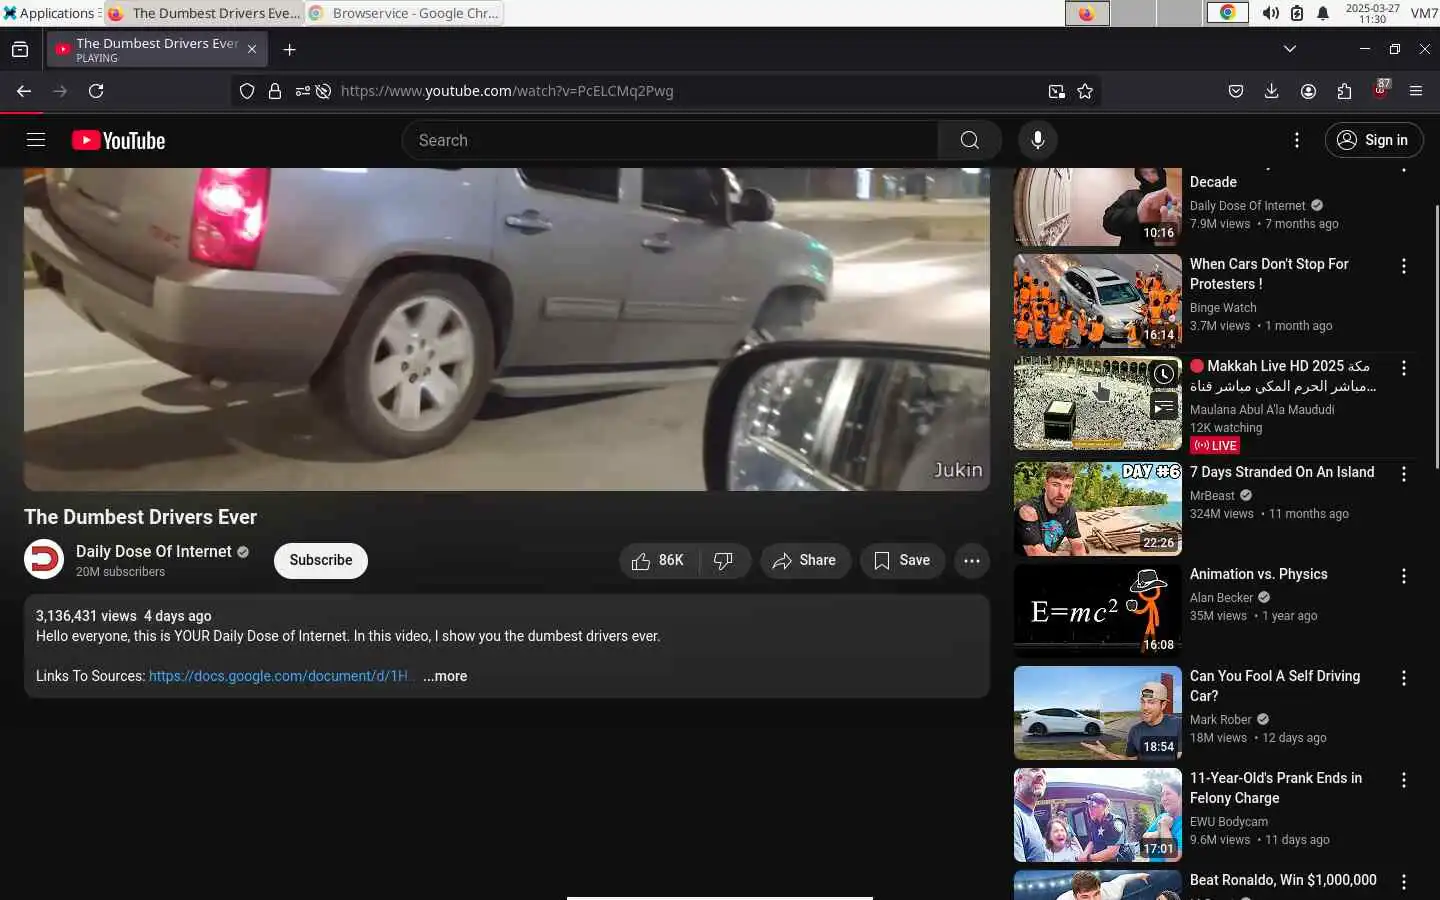The image size is (1440, 900).
Task: Go to YouTube home via logo
Action: click(x=119, y=141)
